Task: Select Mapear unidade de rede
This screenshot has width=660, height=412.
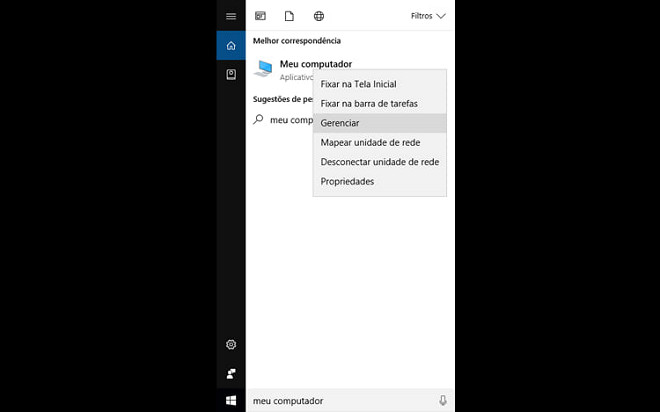Action: (x=380, y=142)
